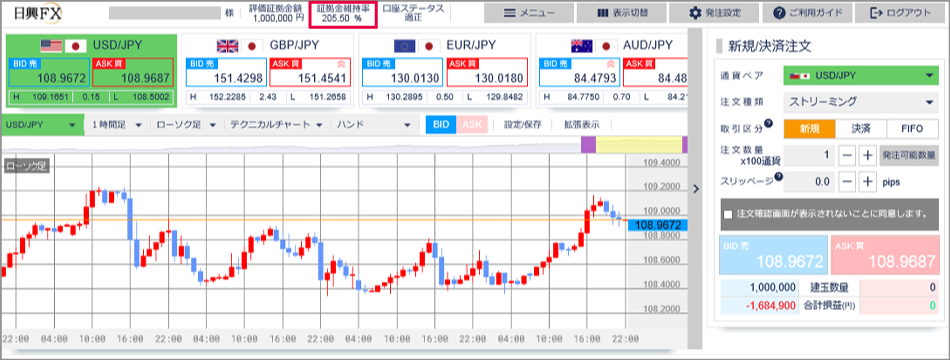Click the ログアウト logout icon button
This screenshot has width=950, height=360.
tap(901, 13)
